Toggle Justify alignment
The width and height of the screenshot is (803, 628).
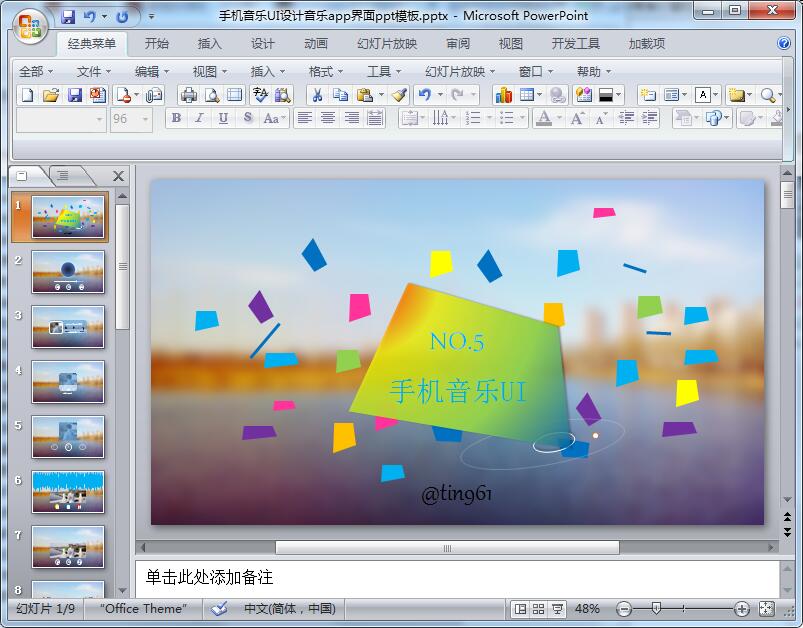[375, 118]
